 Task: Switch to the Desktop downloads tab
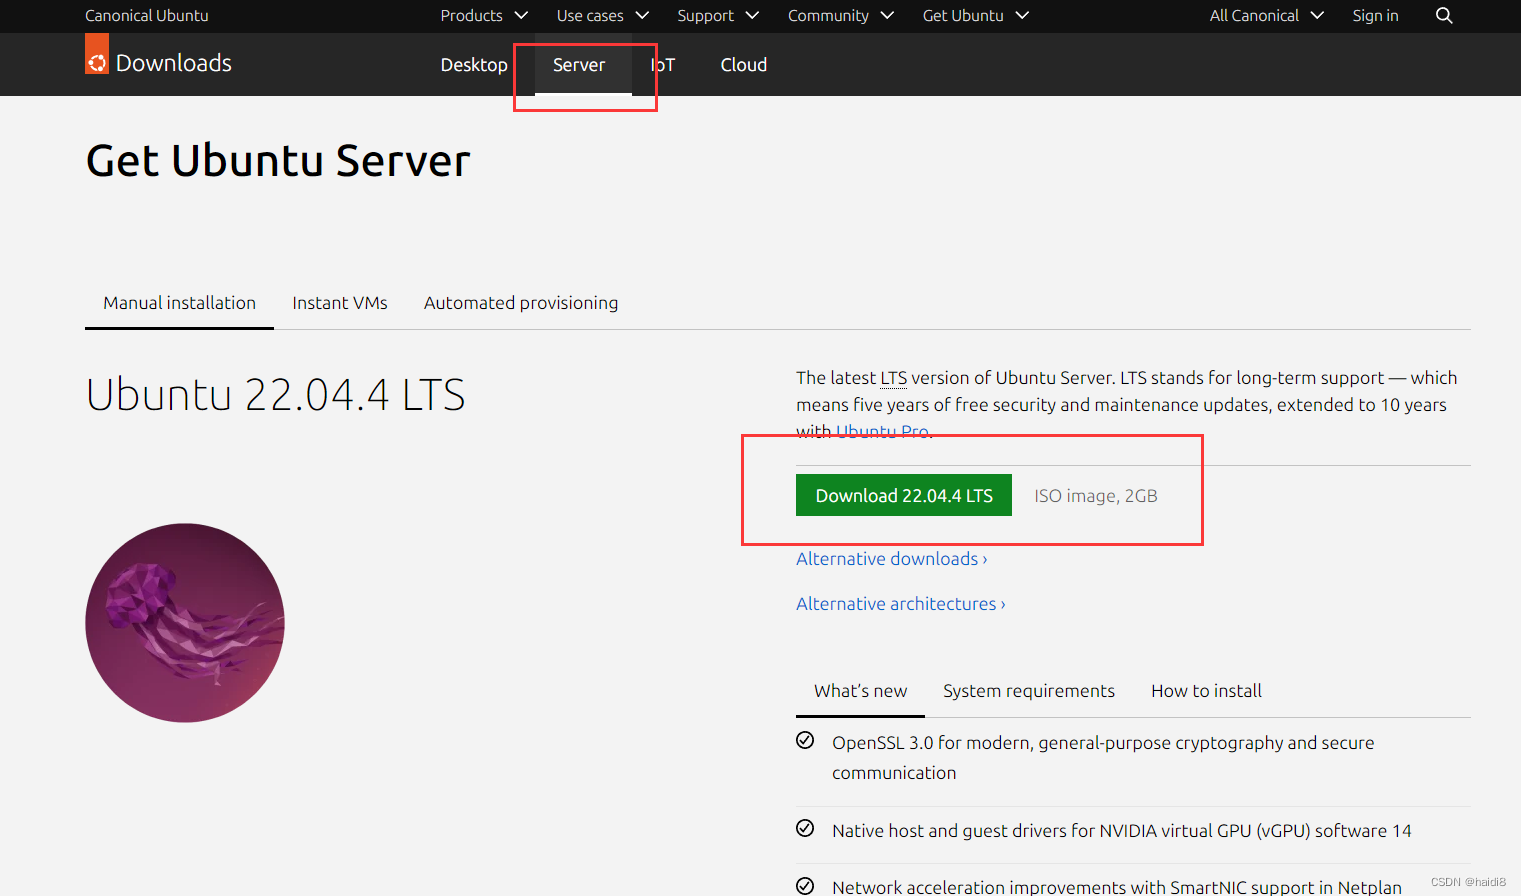coord(474,65)
